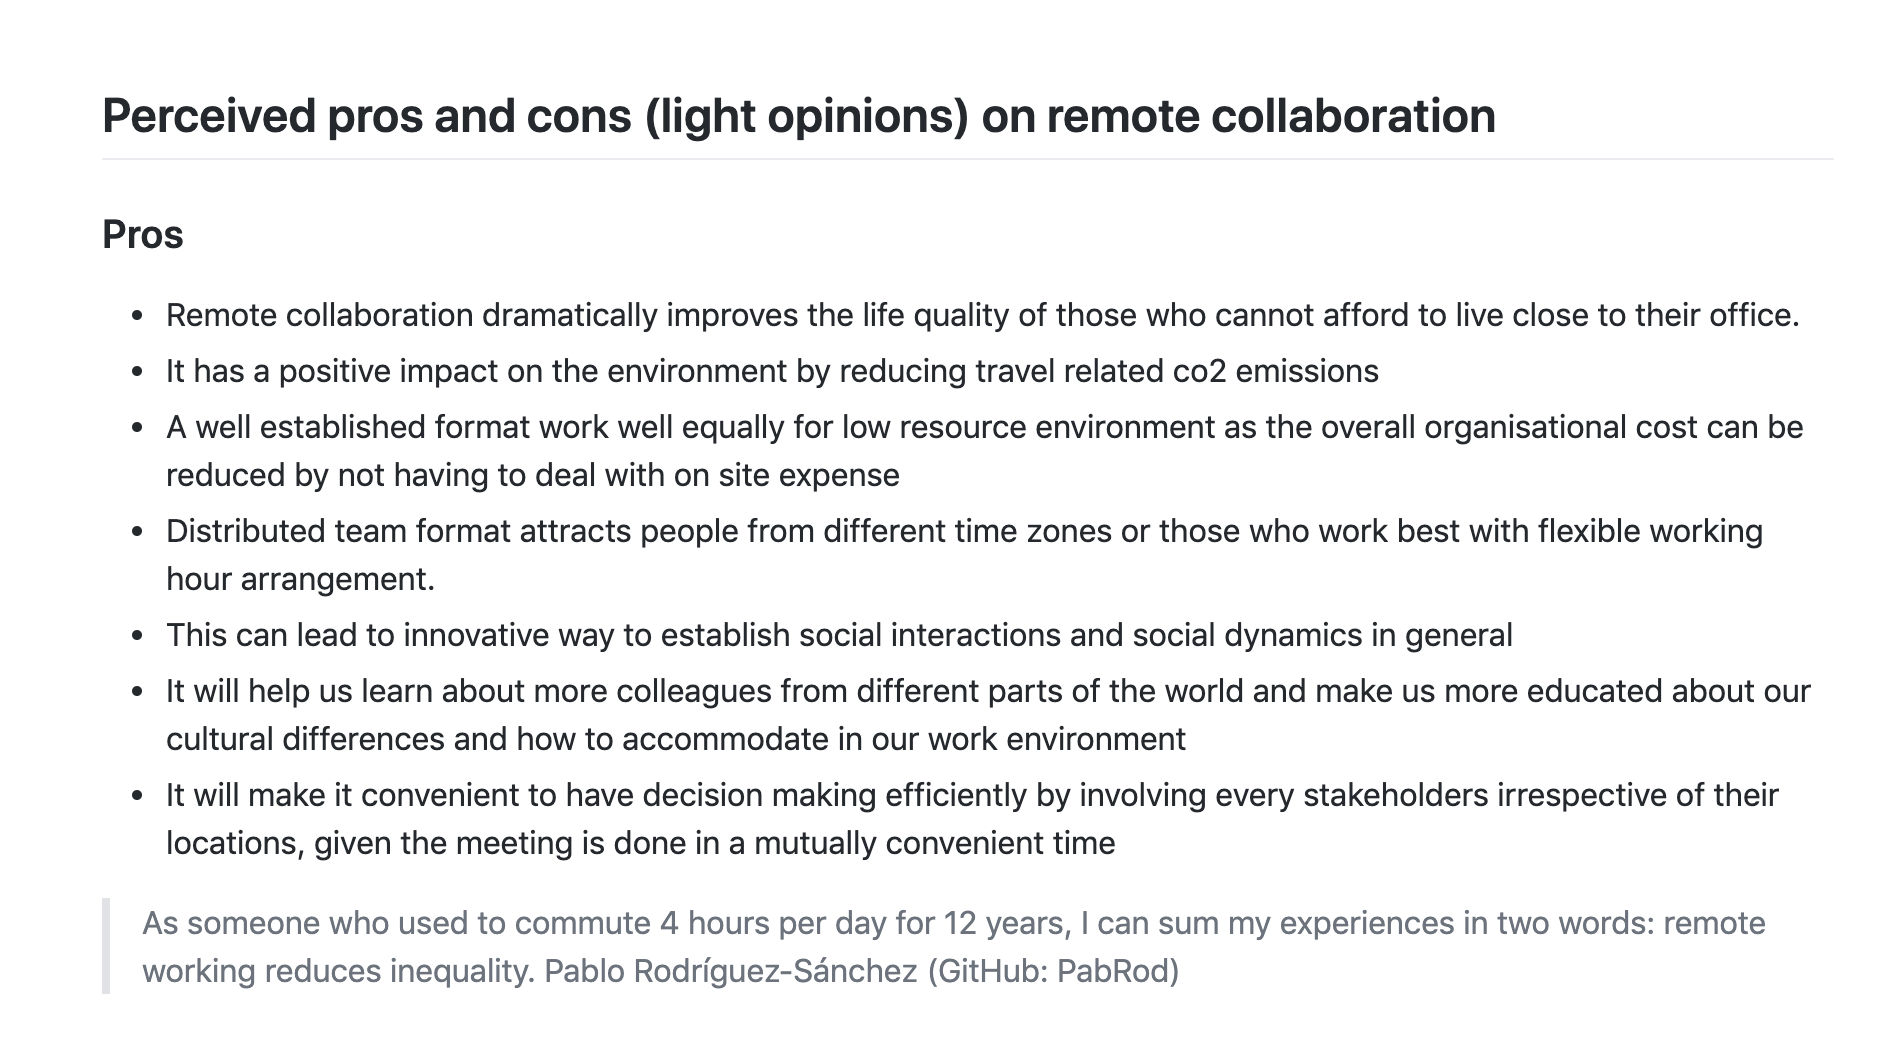Click the quote line 'As someone who used to commute'

click(x=954, y=923)
